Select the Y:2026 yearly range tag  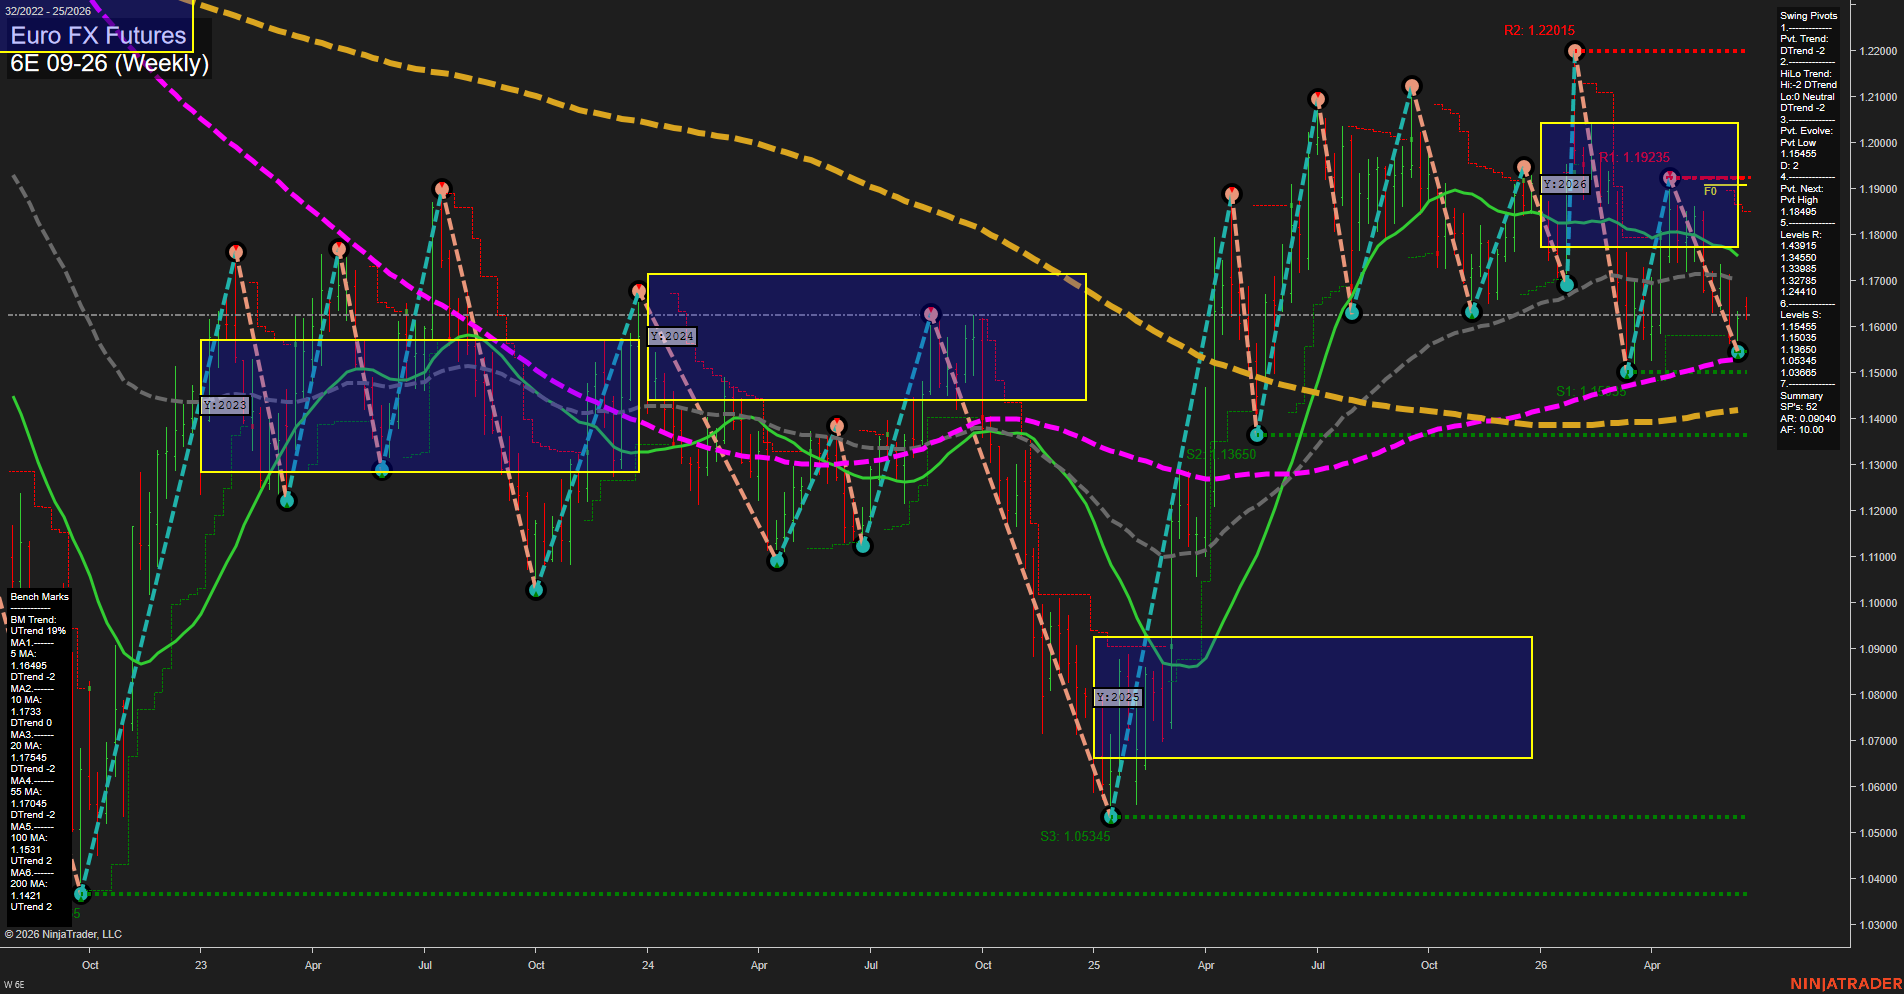1565,184
